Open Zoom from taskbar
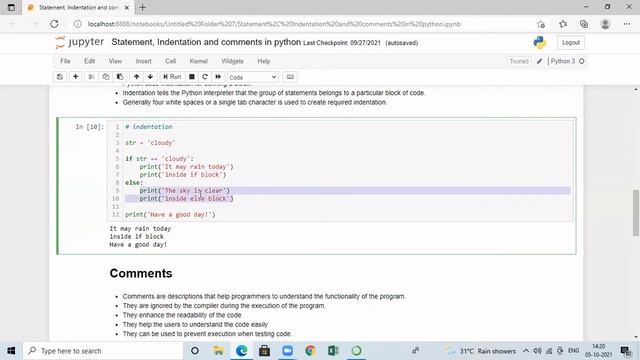This screenshot has height=360, width=640. click(x=287, y=351)
